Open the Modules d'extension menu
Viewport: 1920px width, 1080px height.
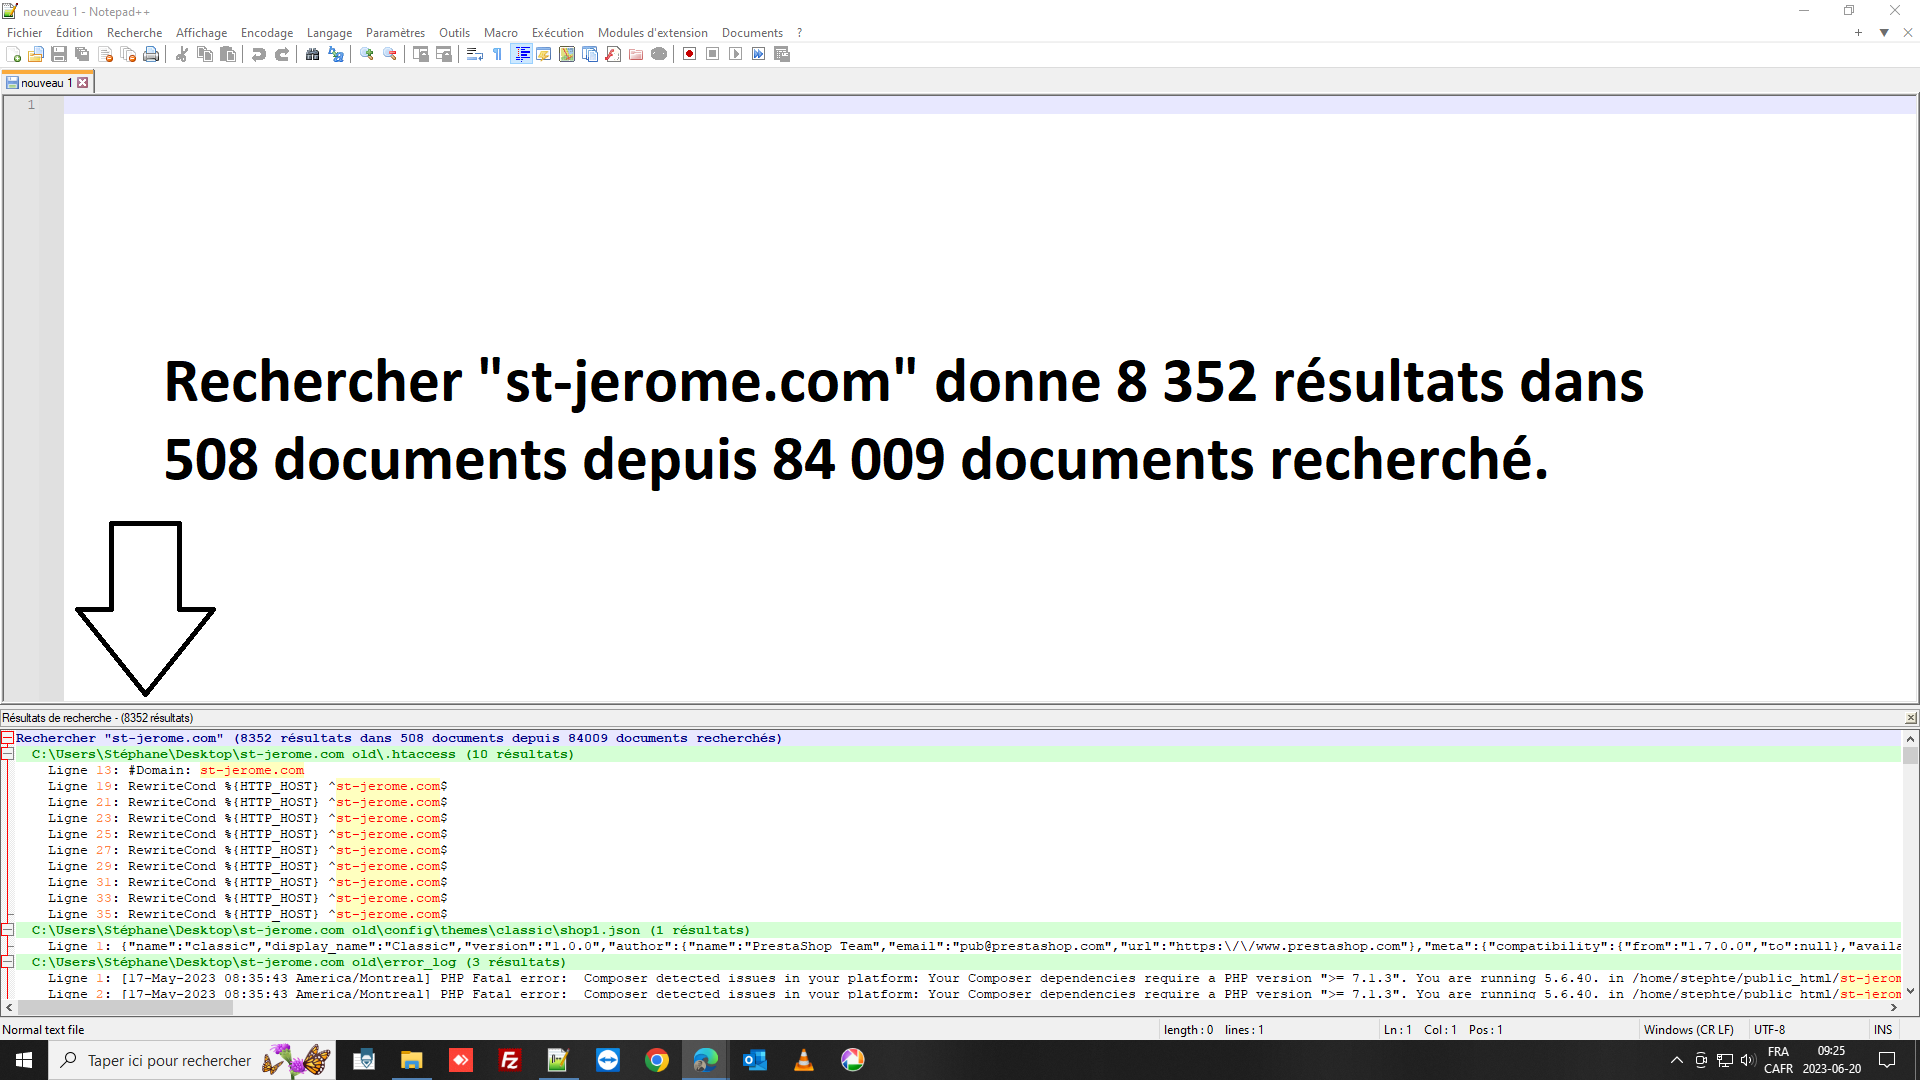(x=652, y=33)
